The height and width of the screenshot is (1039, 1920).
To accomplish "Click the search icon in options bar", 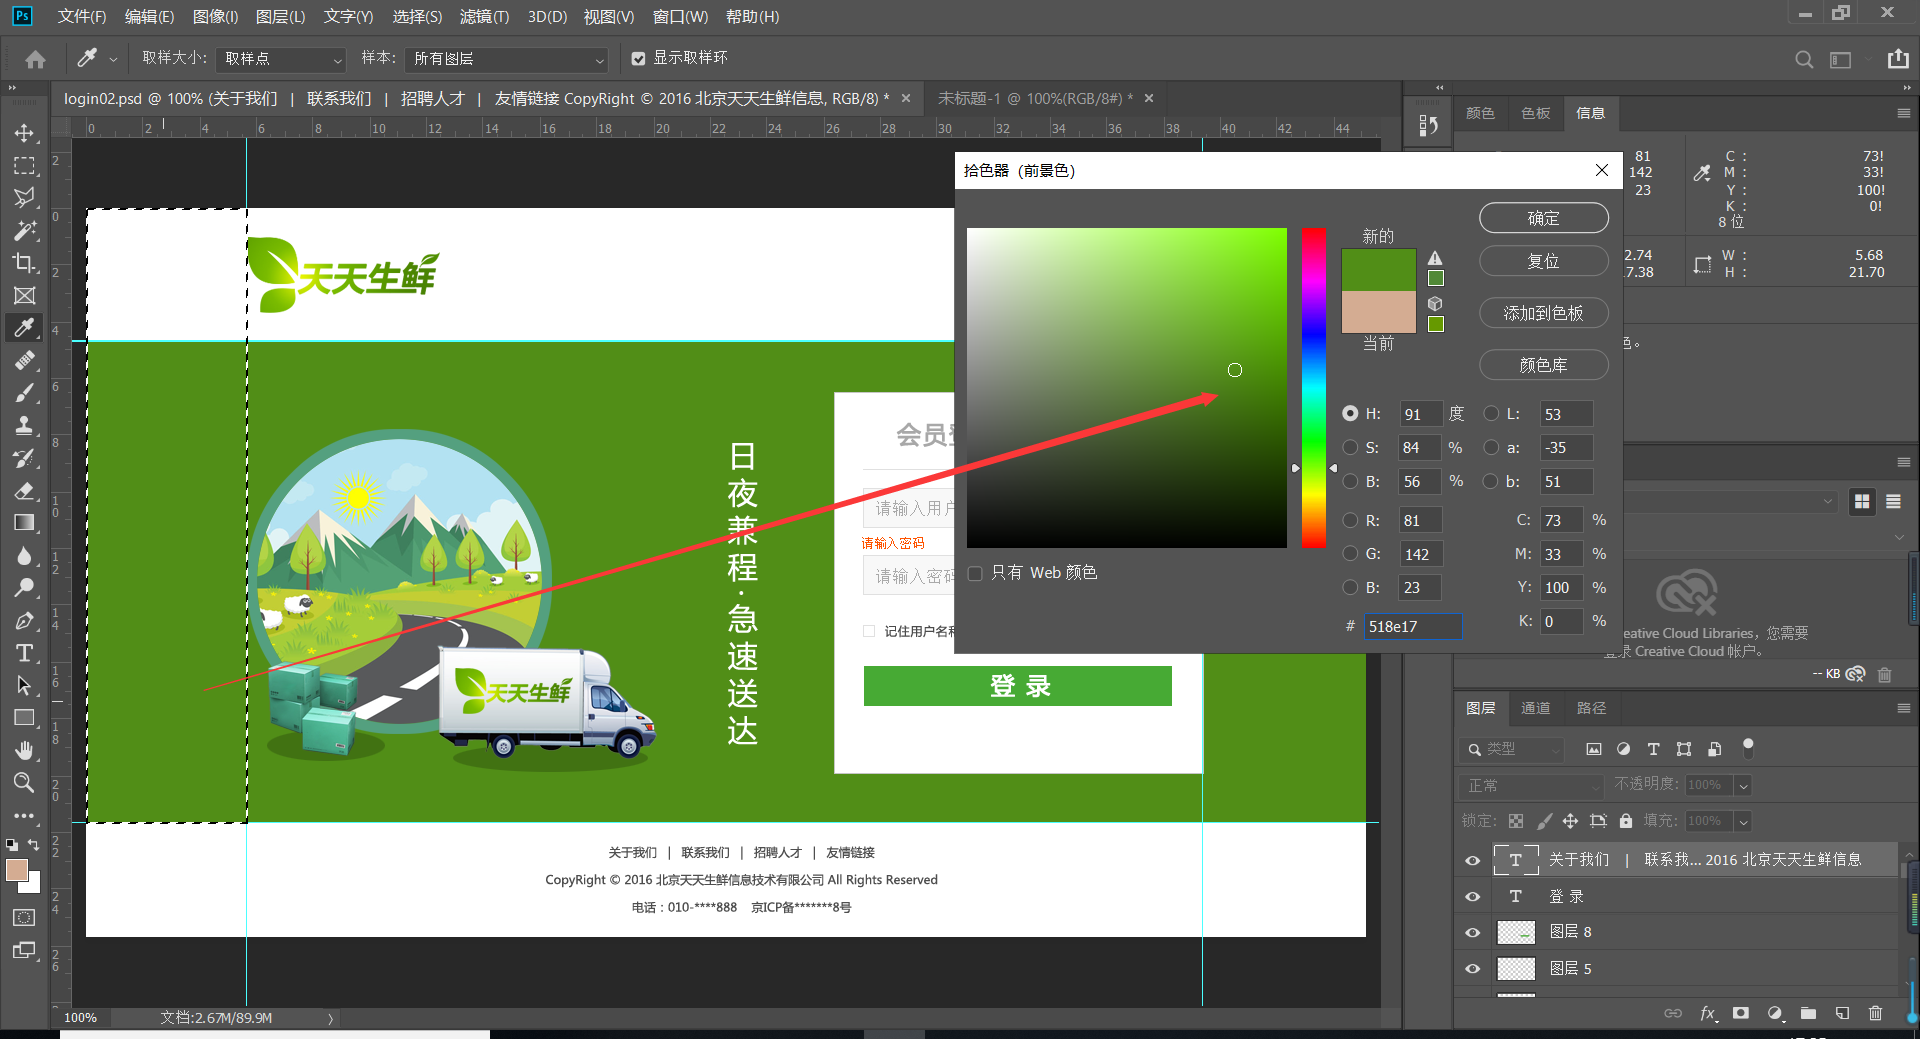I will [x=1804, y=59].
